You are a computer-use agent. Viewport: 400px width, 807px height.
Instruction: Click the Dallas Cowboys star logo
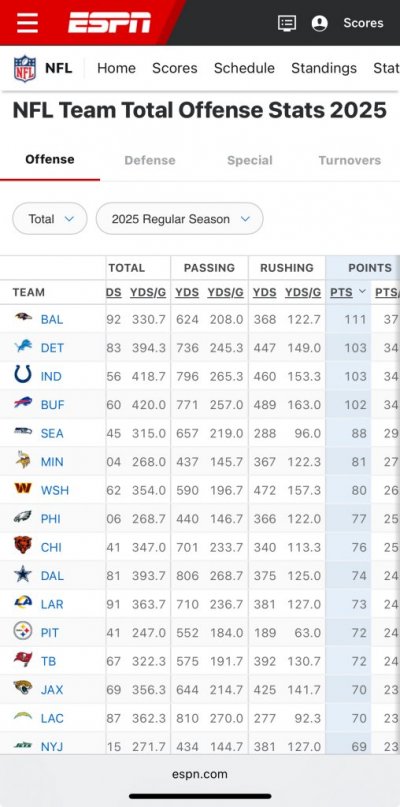pyautogui.click(x=23, y=573)
